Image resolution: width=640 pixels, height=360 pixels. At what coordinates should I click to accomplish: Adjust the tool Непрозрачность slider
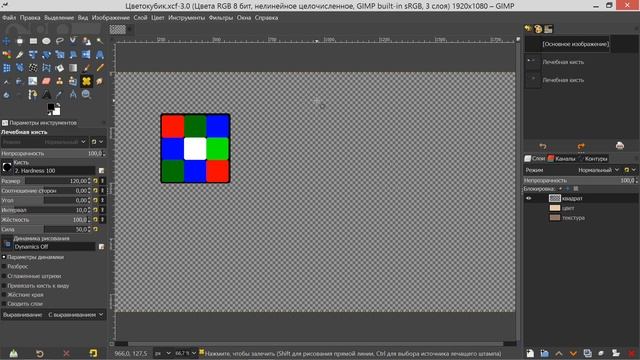[x=53, y=153]
